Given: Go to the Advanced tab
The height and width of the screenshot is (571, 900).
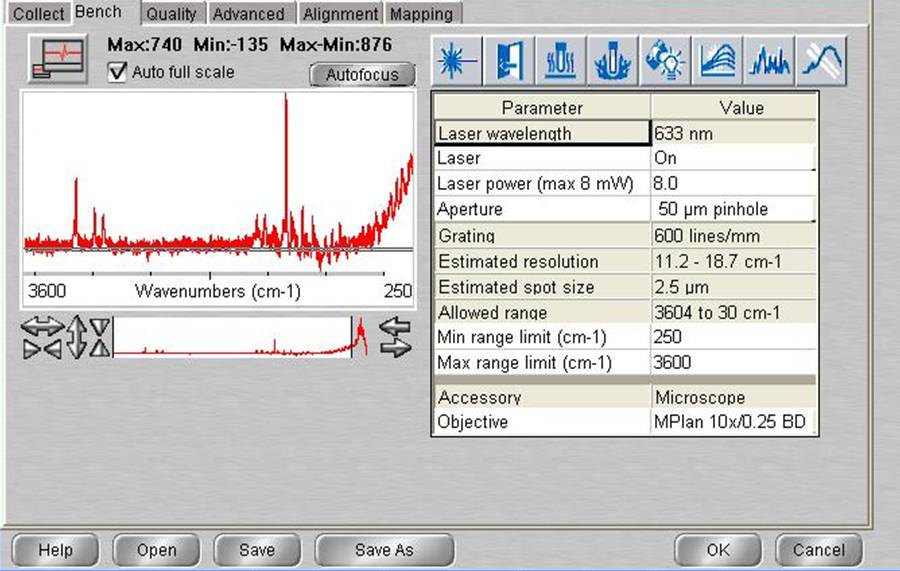Looking at the screenshot, I should [x=249, y=14].
